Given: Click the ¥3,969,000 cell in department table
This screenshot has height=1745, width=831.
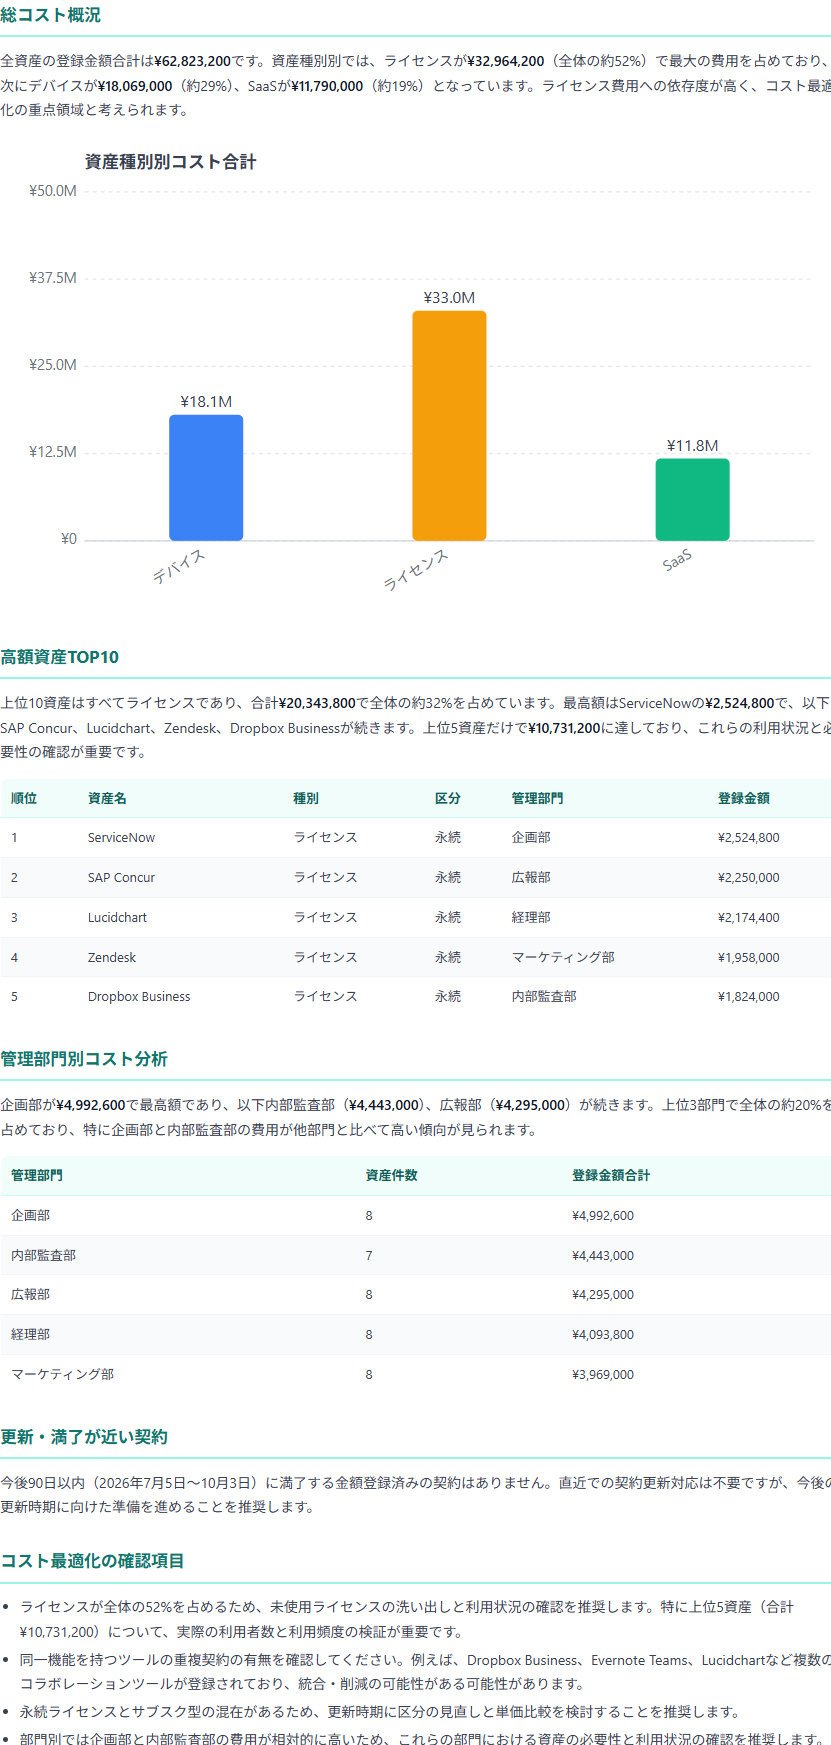Looking at the screenshot, I should click(x=603, y=1375).
